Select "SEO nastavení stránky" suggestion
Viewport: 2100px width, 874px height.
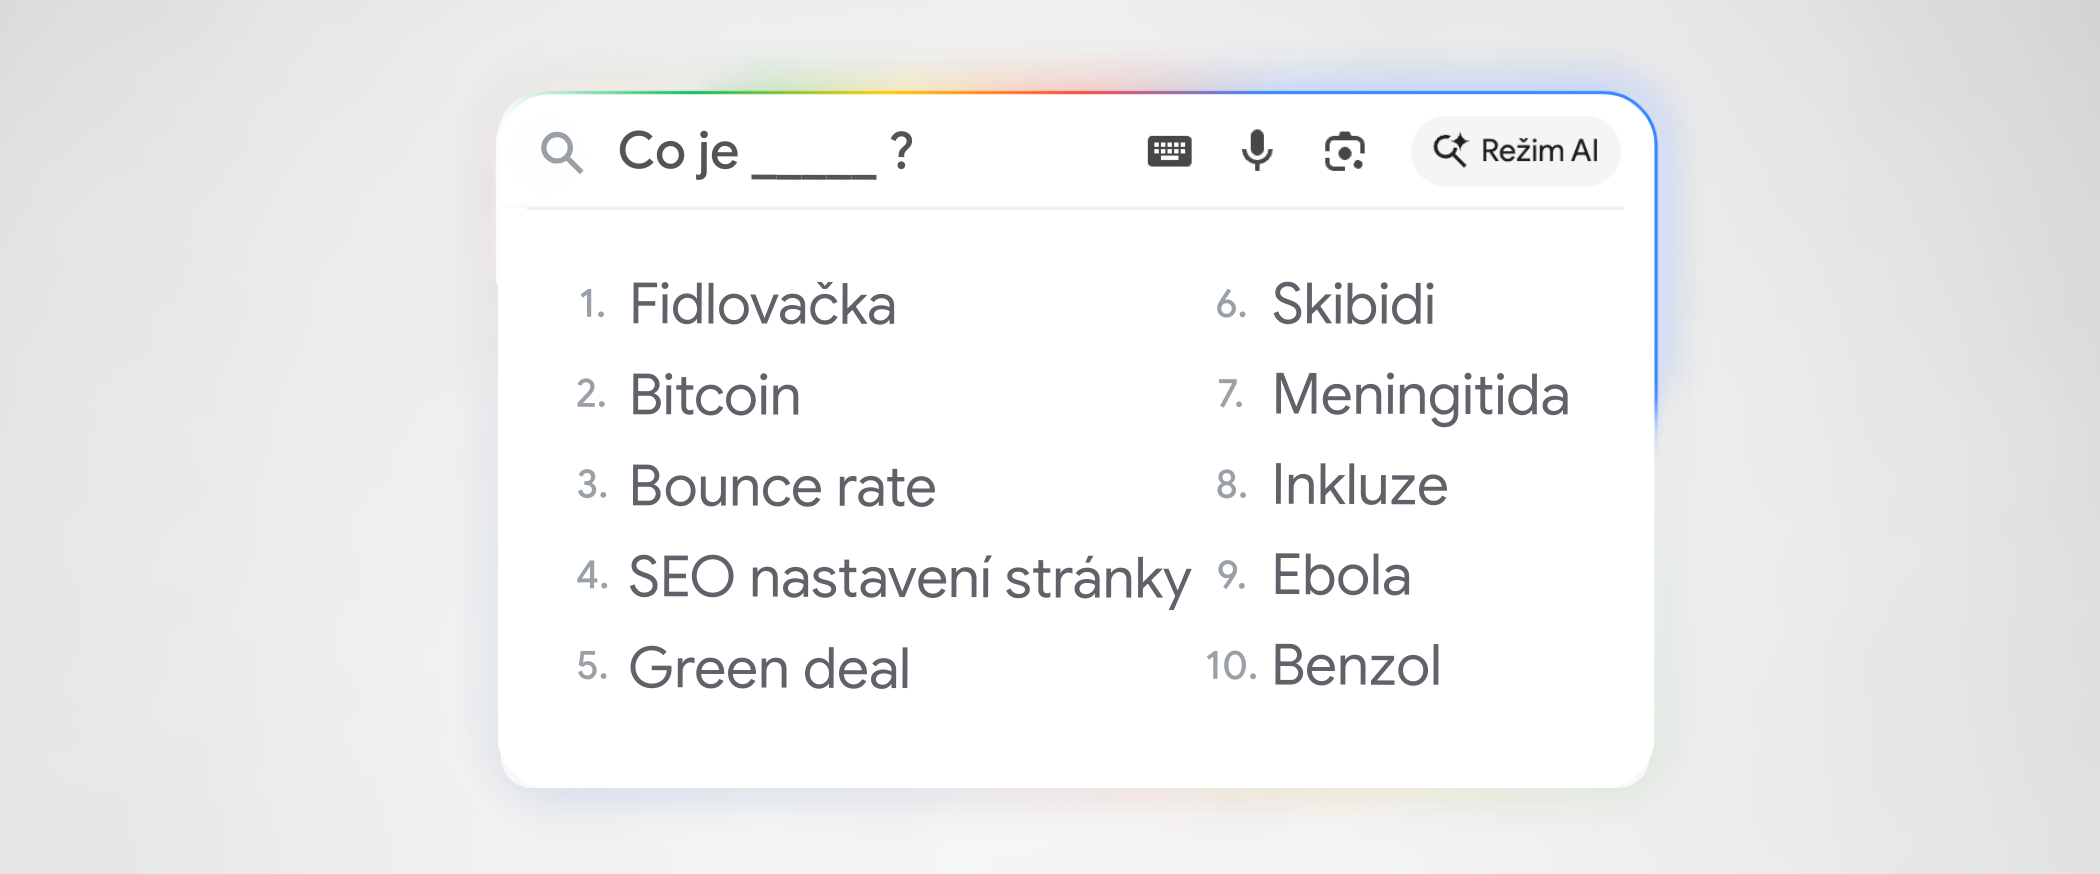909,578
